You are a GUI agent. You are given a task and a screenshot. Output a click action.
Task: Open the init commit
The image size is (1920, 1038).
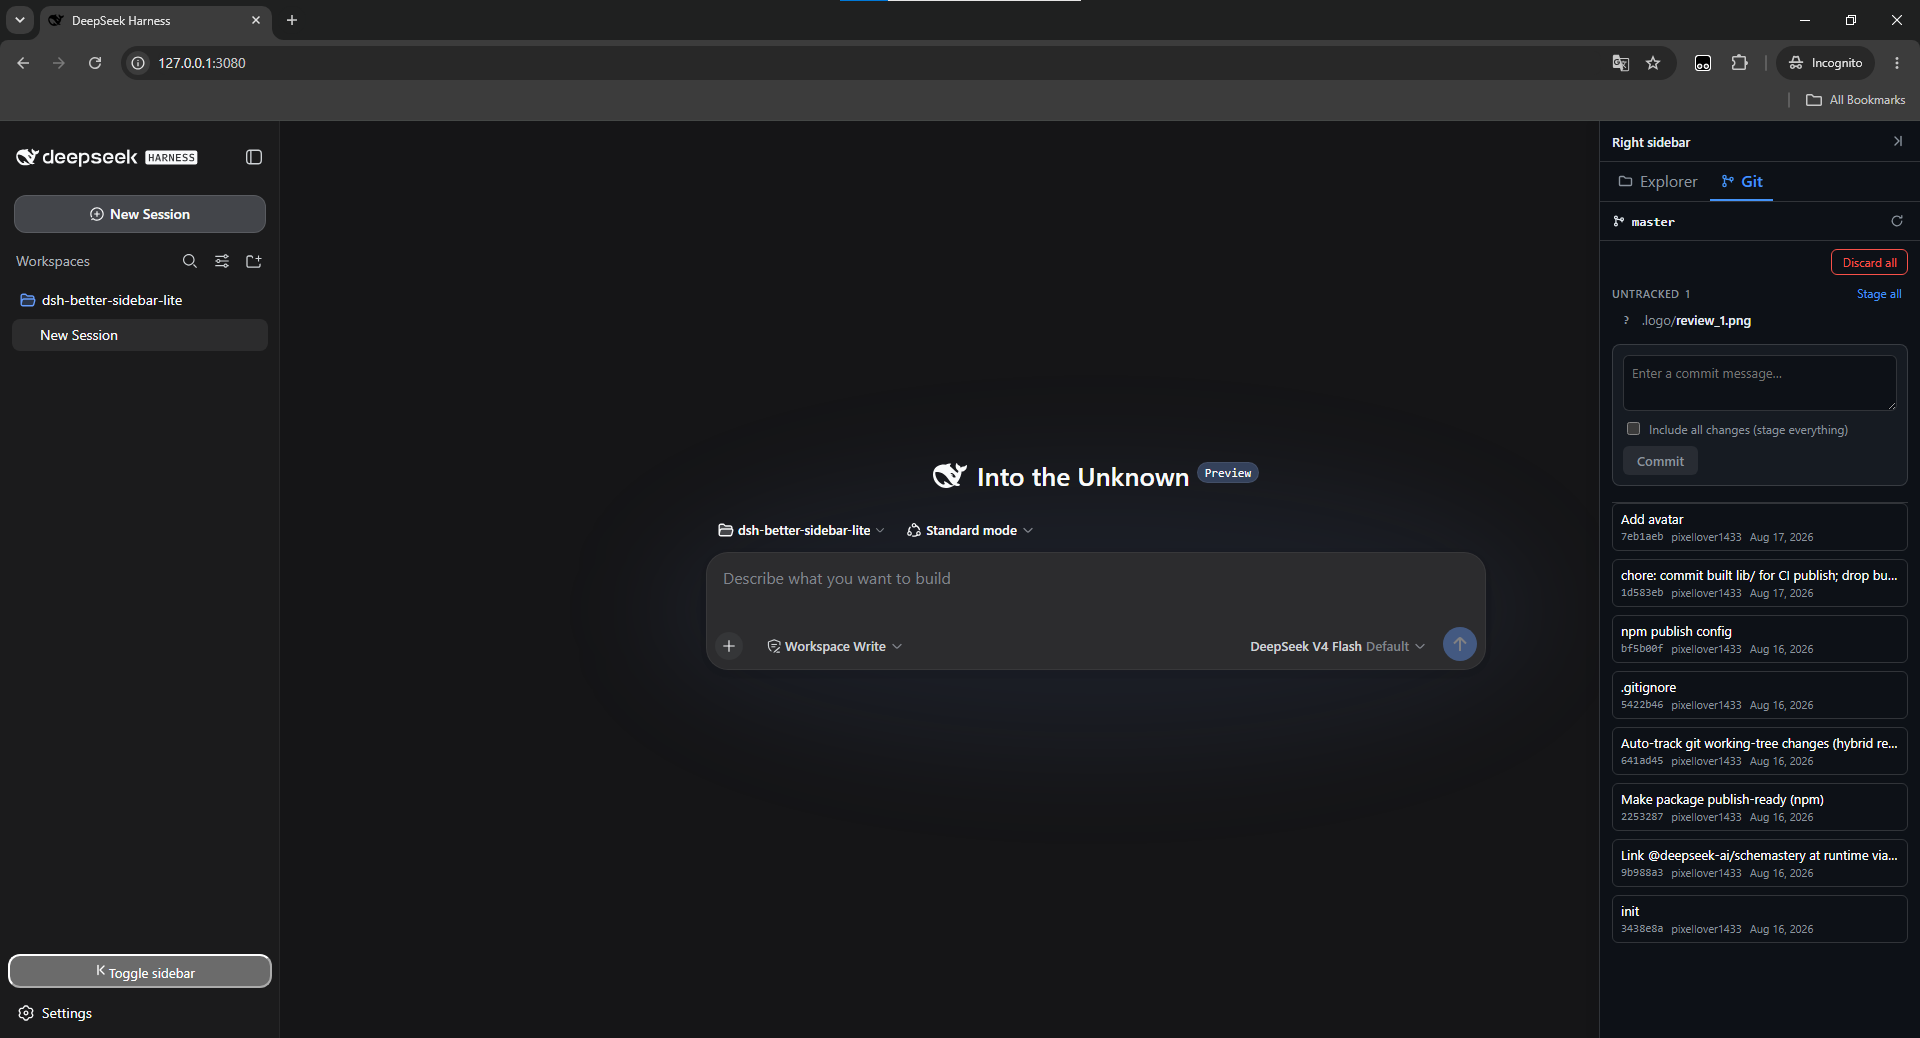point(1760,919)
